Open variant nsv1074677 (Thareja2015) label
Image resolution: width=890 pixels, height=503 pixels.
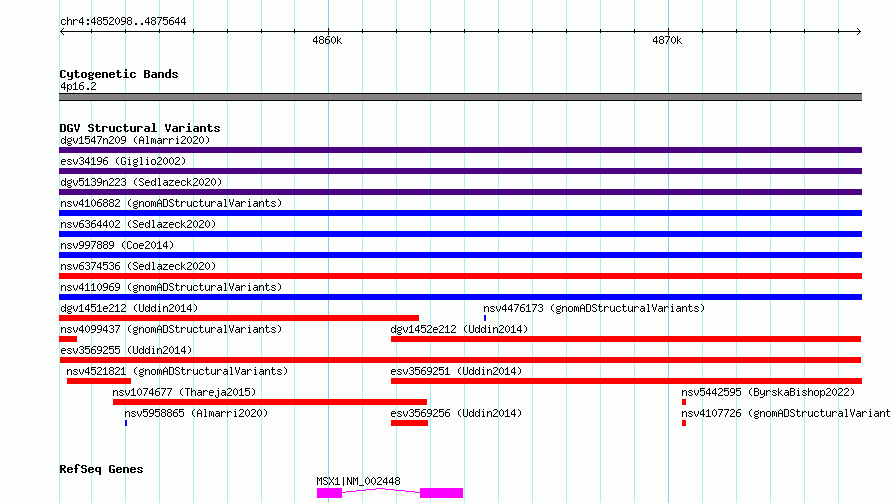pos(184,392)
